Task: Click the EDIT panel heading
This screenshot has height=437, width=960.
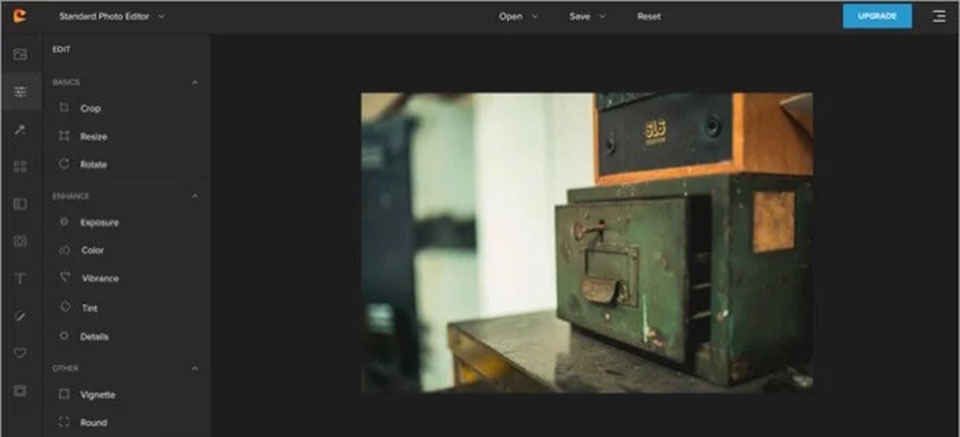Action: click(x=61, y=50)
